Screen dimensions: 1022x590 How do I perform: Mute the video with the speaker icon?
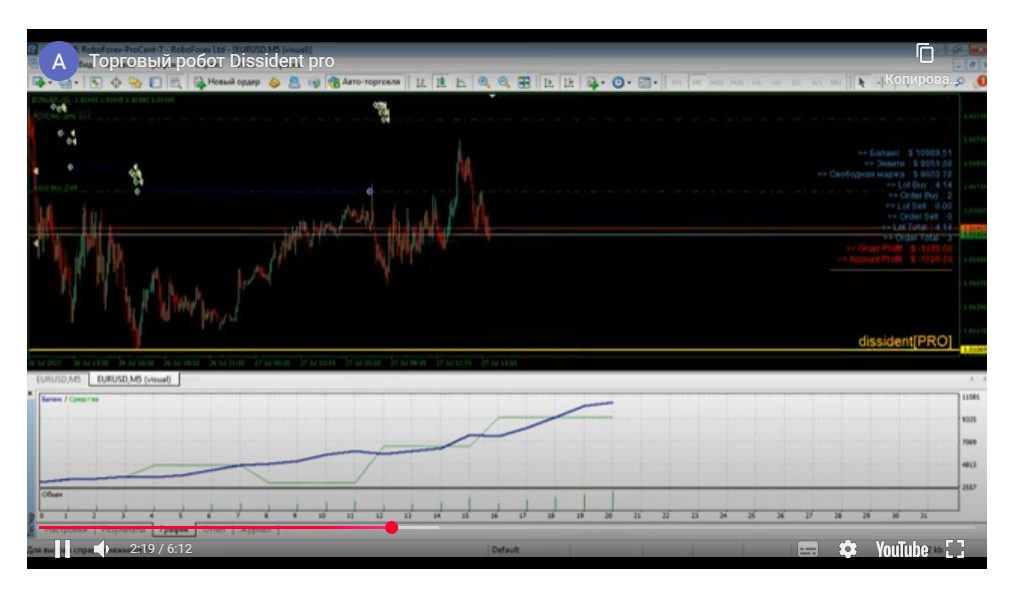(x=101, y=549)
